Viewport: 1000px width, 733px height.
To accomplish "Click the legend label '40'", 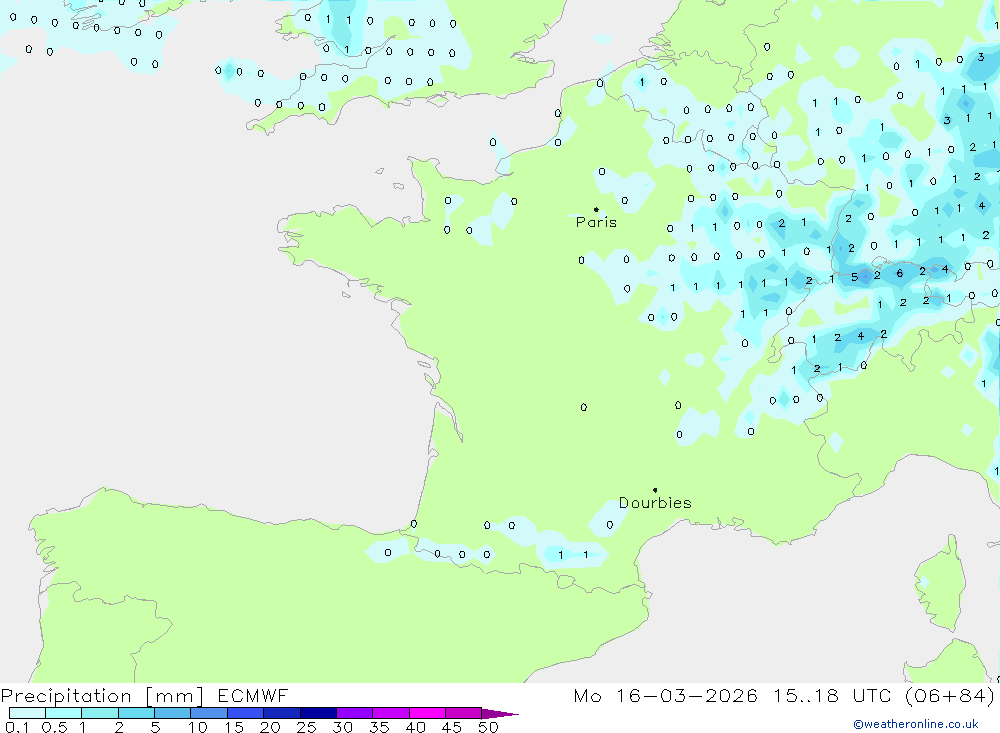I will coord(415,727).
